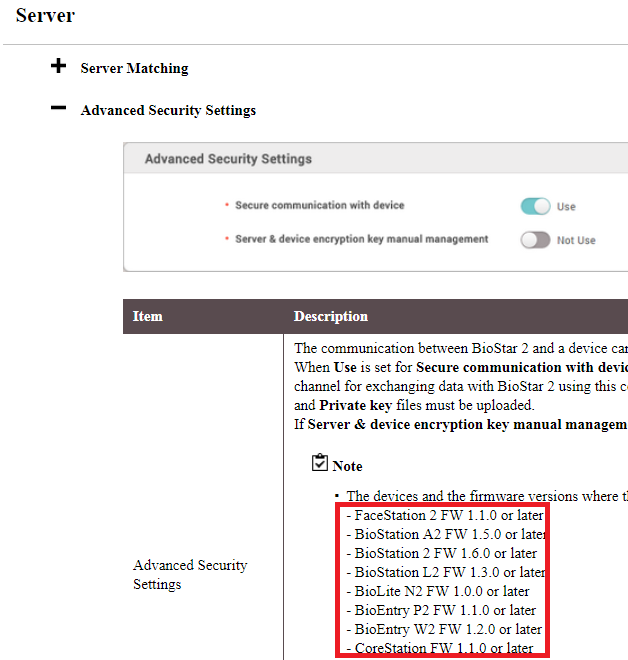The height and width of the screenshot is (660, 628).
Task: Toggle Secure communication with device switch
Action: tap(535, 206)
